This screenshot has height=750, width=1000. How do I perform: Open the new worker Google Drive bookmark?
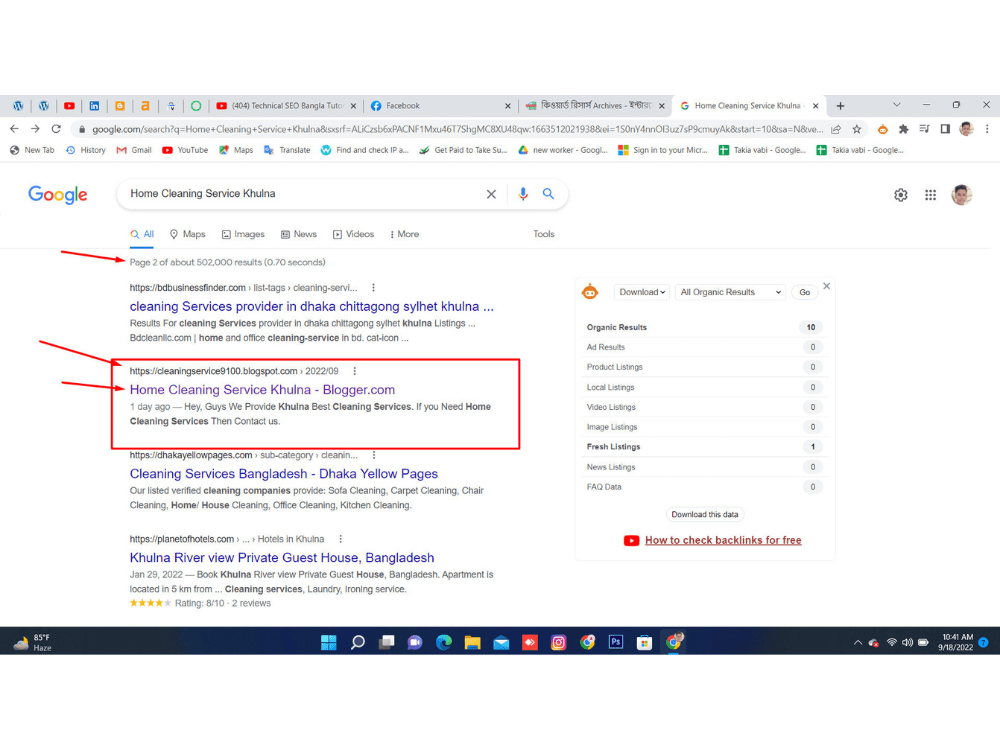[x=562, y=151]
